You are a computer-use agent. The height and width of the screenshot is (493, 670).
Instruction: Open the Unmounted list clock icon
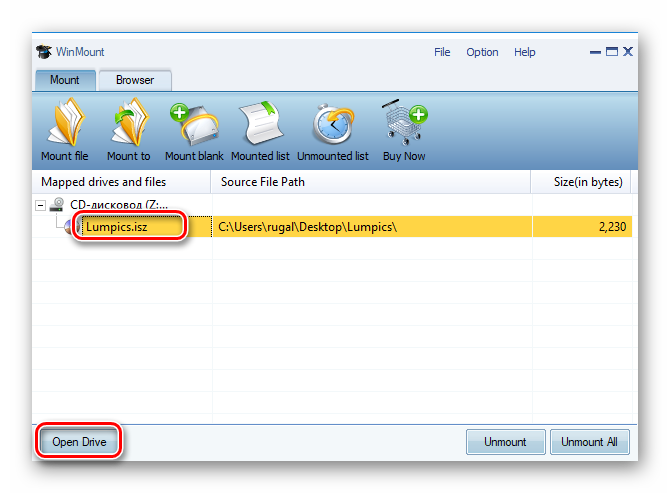[x=333, y=123]
